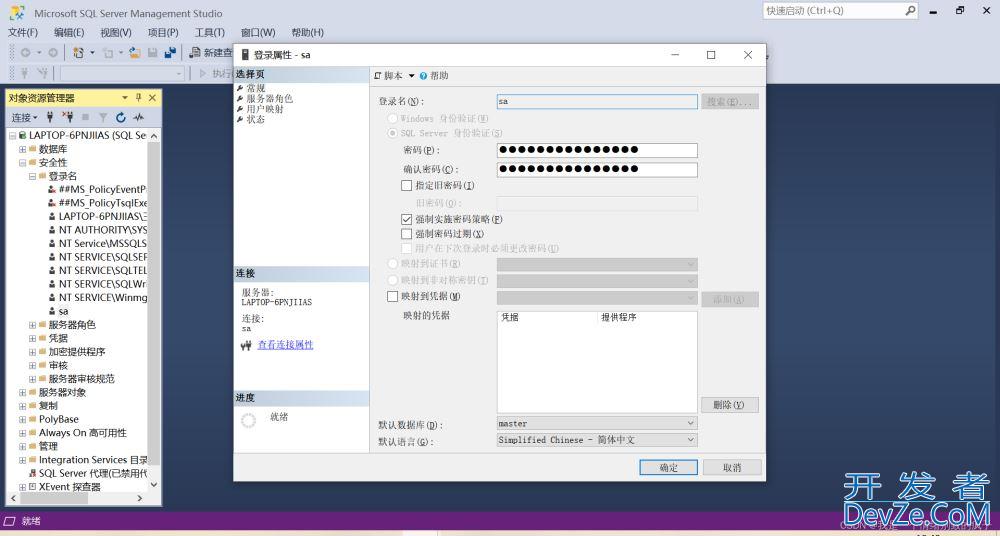Check the 指定旧密码 checkbox
This screenshot has width=1000, height=536.
(406, 186)
